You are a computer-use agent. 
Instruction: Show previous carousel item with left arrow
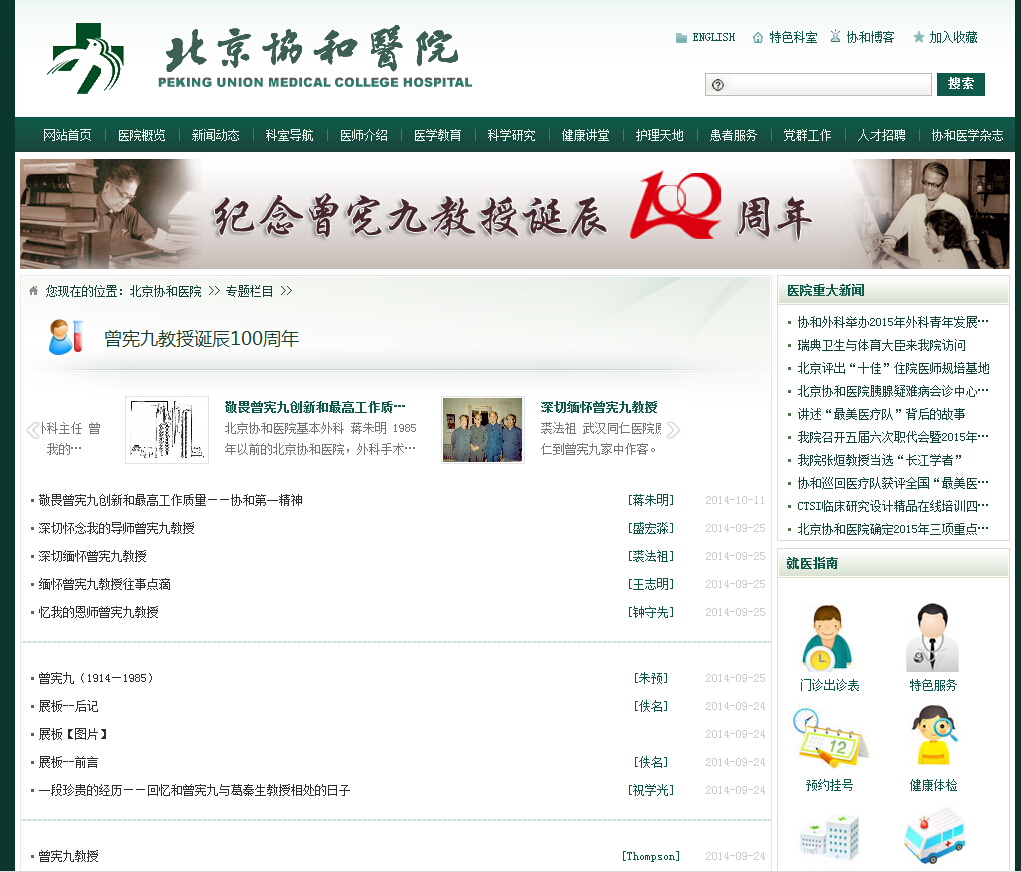click(x=33, y=430)
